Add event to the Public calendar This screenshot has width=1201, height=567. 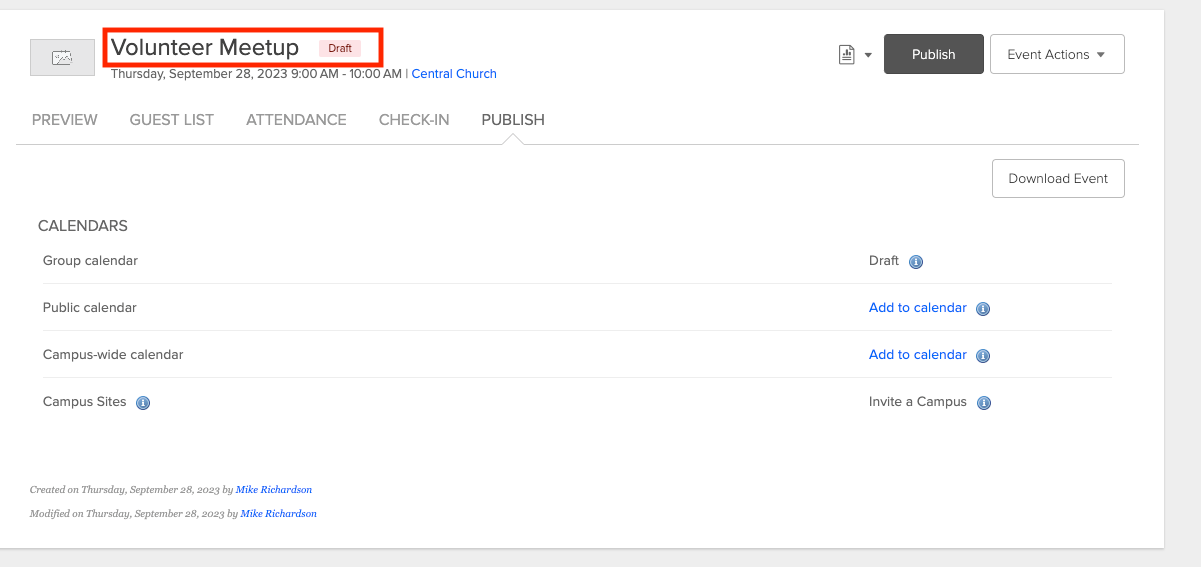point(918,308)
